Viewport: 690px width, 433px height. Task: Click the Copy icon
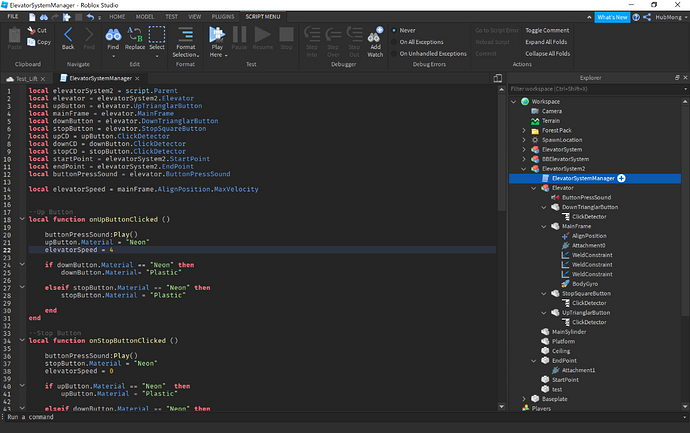(31, 42)
